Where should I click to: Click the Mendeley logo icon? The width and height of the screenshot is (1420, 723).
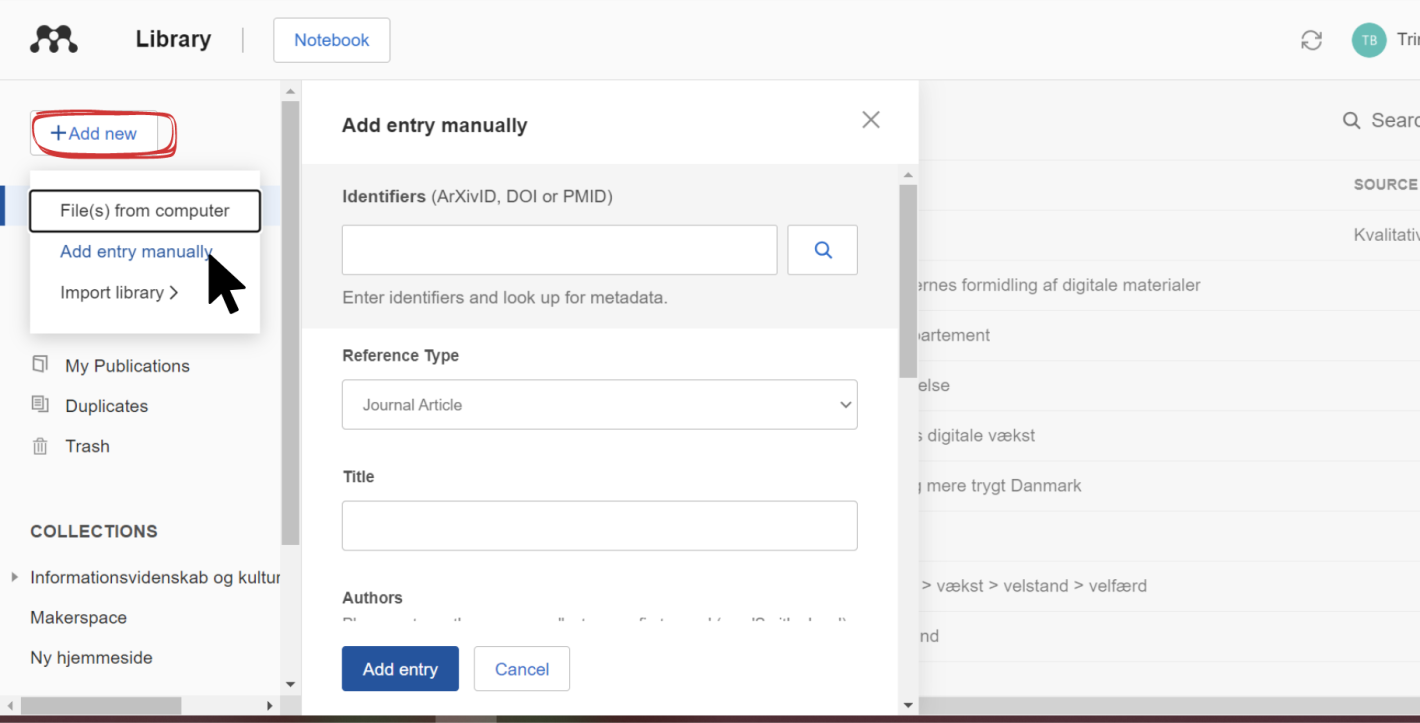pos(54,39)
